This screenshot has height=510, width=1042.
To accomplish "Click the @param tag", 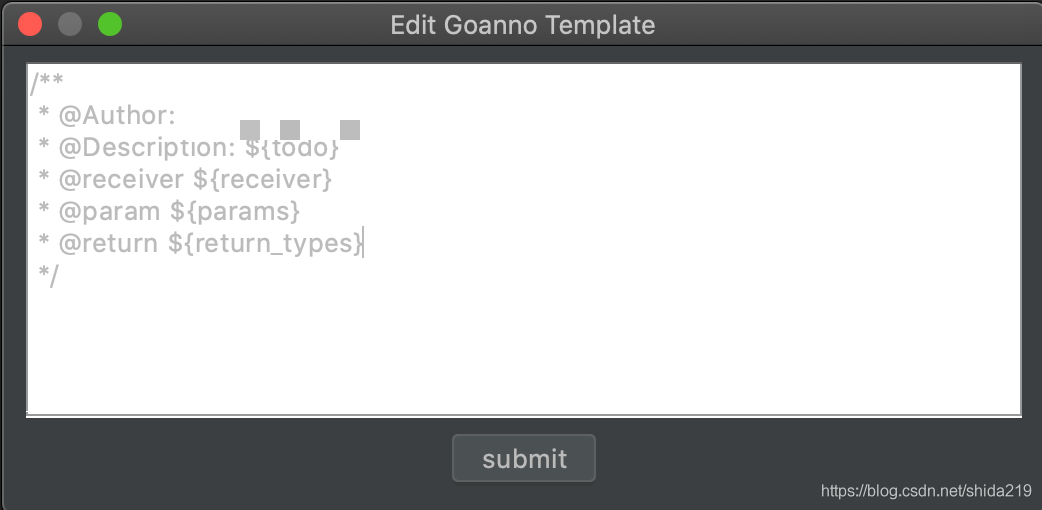I will coord(110,212).
